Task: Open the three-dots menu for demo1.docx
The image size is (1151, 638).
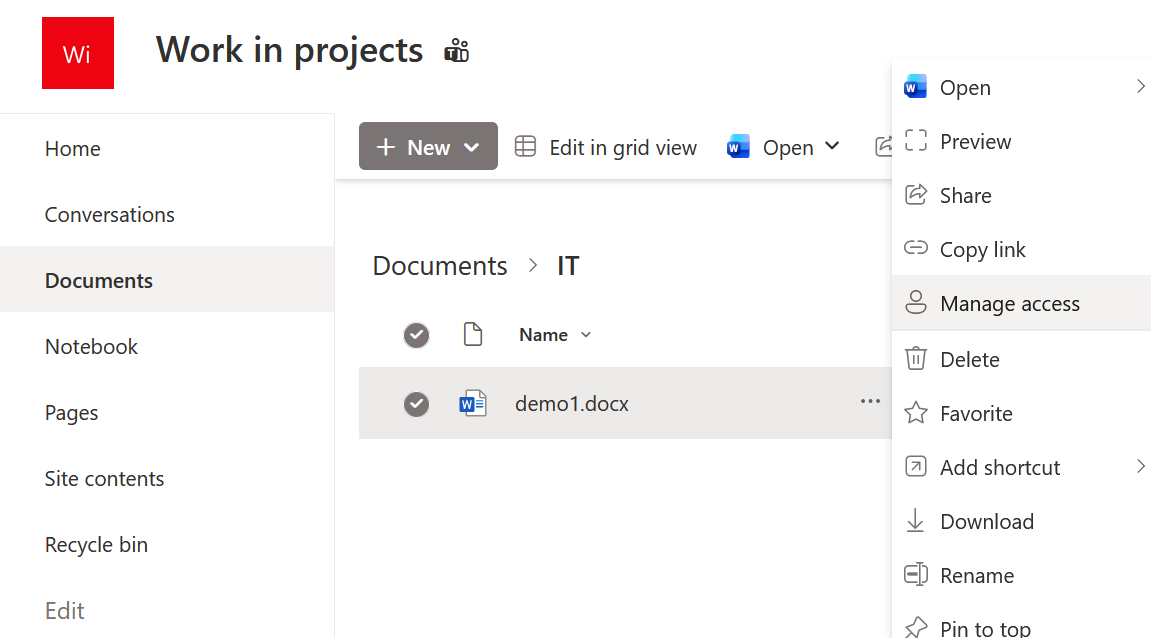Action: coord(870,402)
